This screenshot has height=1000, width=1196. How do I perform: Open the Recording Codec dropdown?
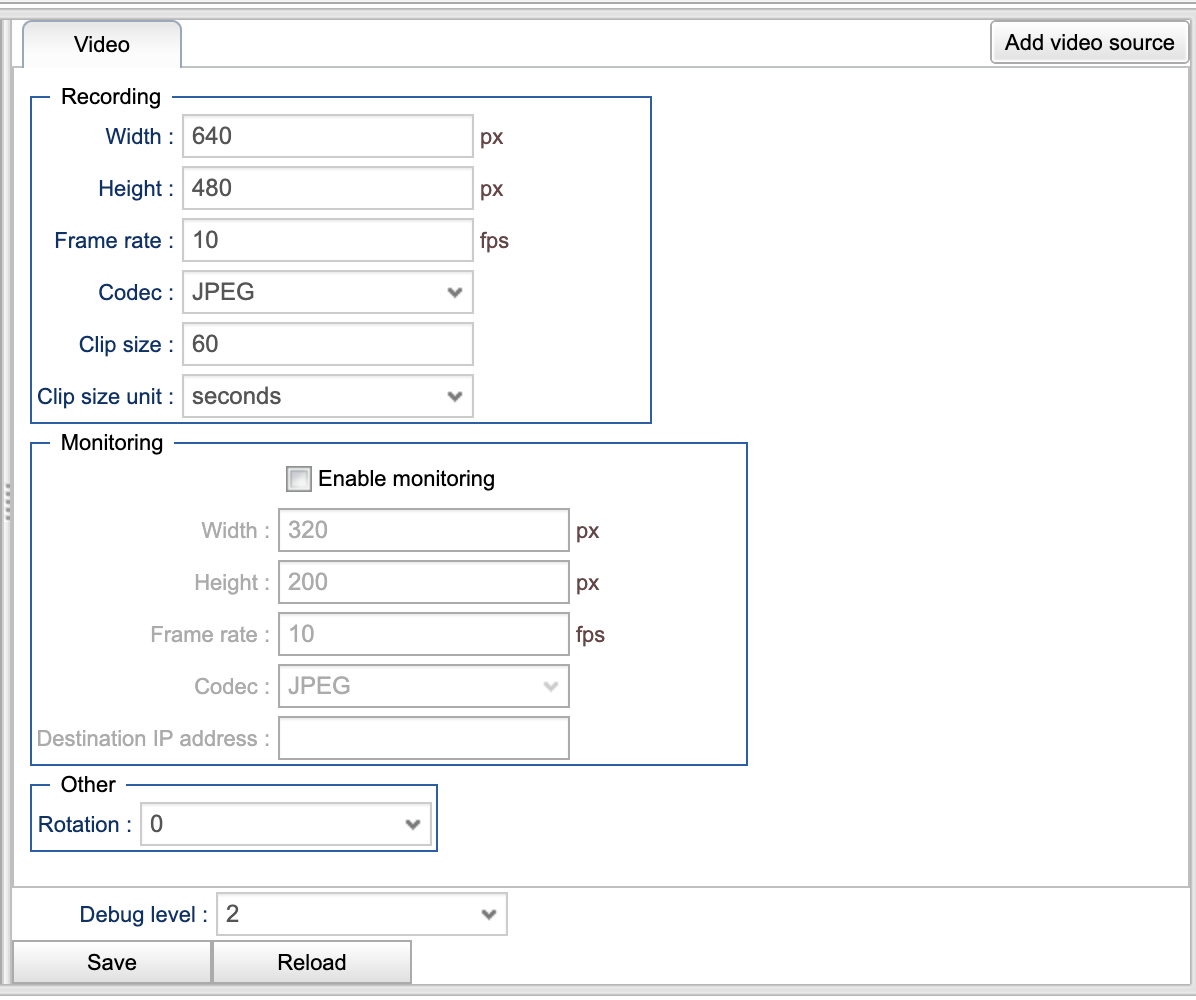point(327,292)
